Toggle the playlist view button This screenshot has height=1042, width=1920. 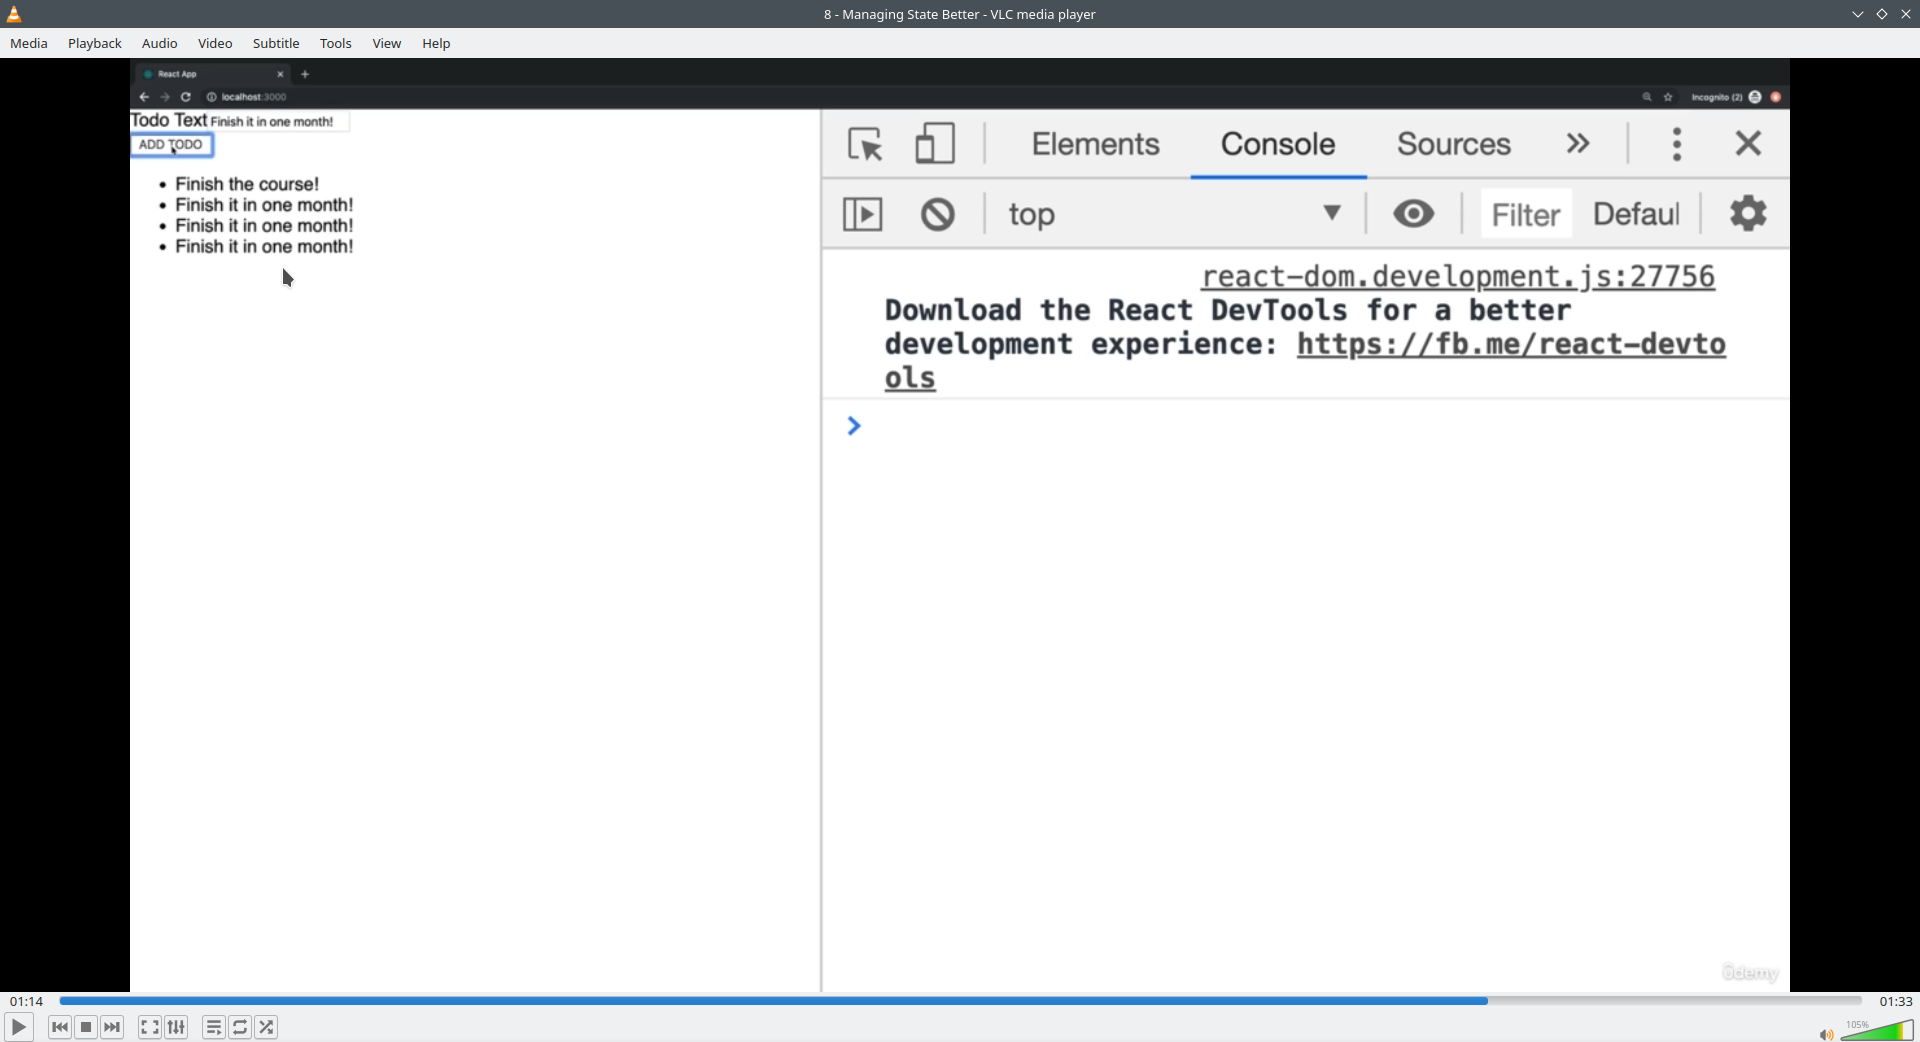point(214,1027)
